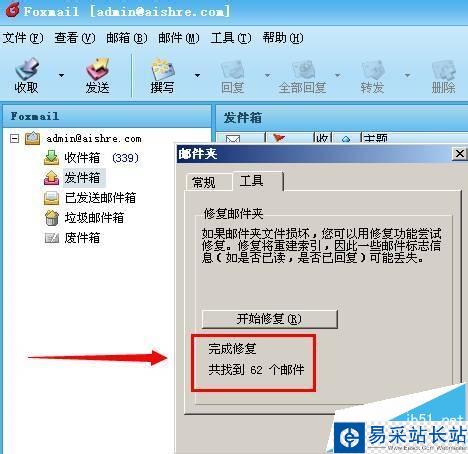
Task: Open the 邮箱(B) menu
Action: coord(127,38)
